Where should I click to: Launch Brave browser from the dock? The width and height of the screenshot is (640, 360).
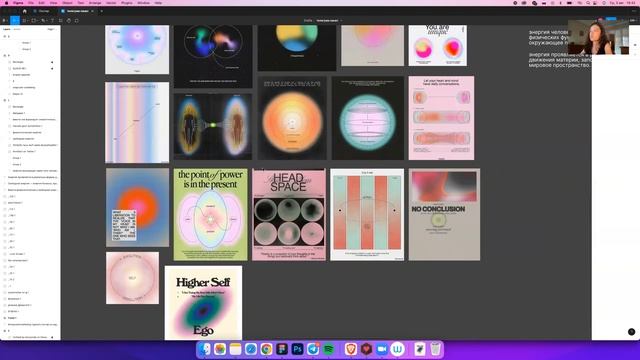tap(351, 349)
